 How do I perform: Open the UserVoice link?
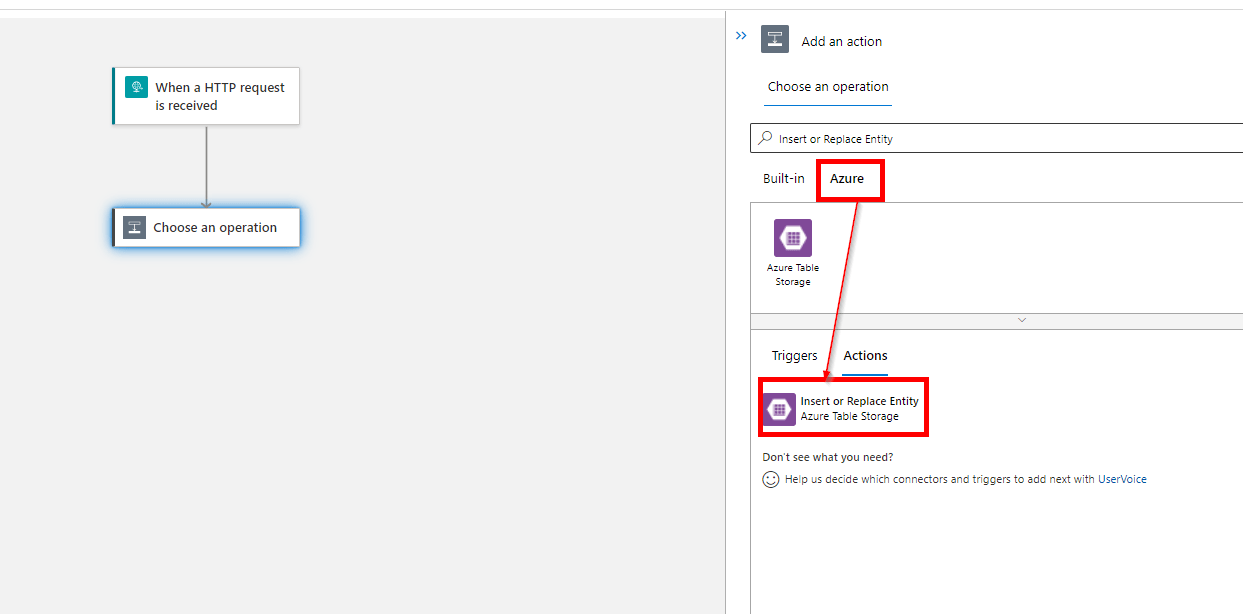pos(1122,479)
